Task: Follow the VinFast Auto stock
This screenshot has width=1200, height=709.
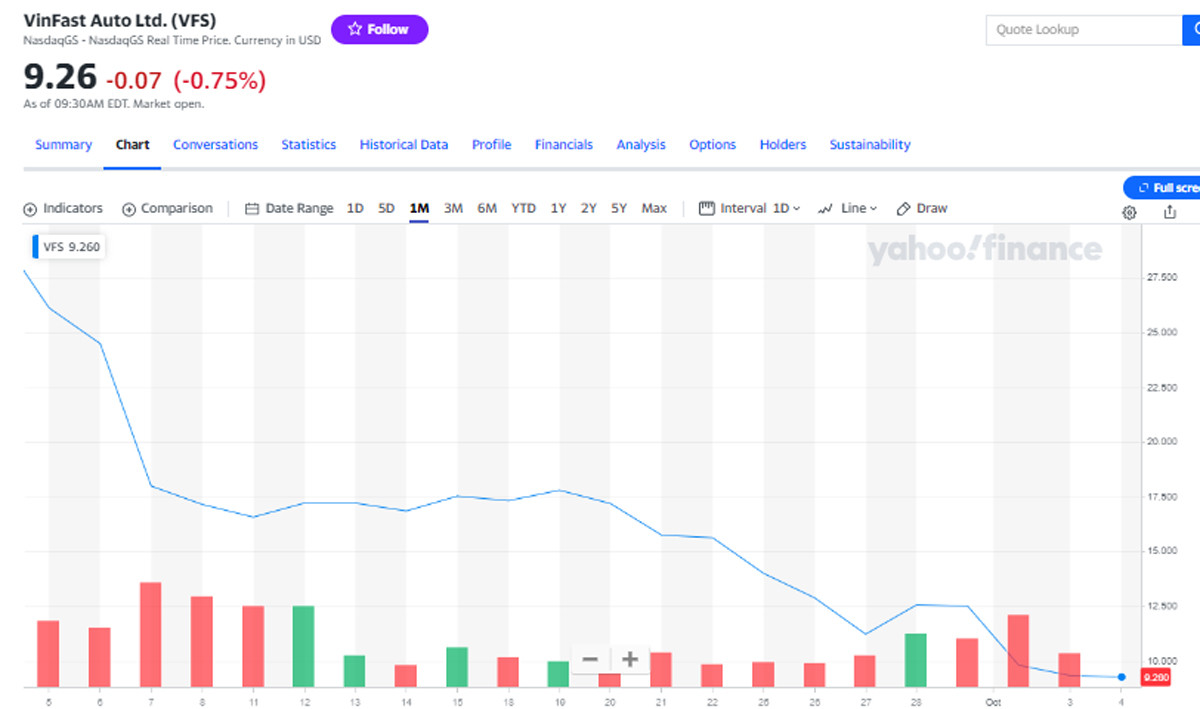Action: pos(379,30)
